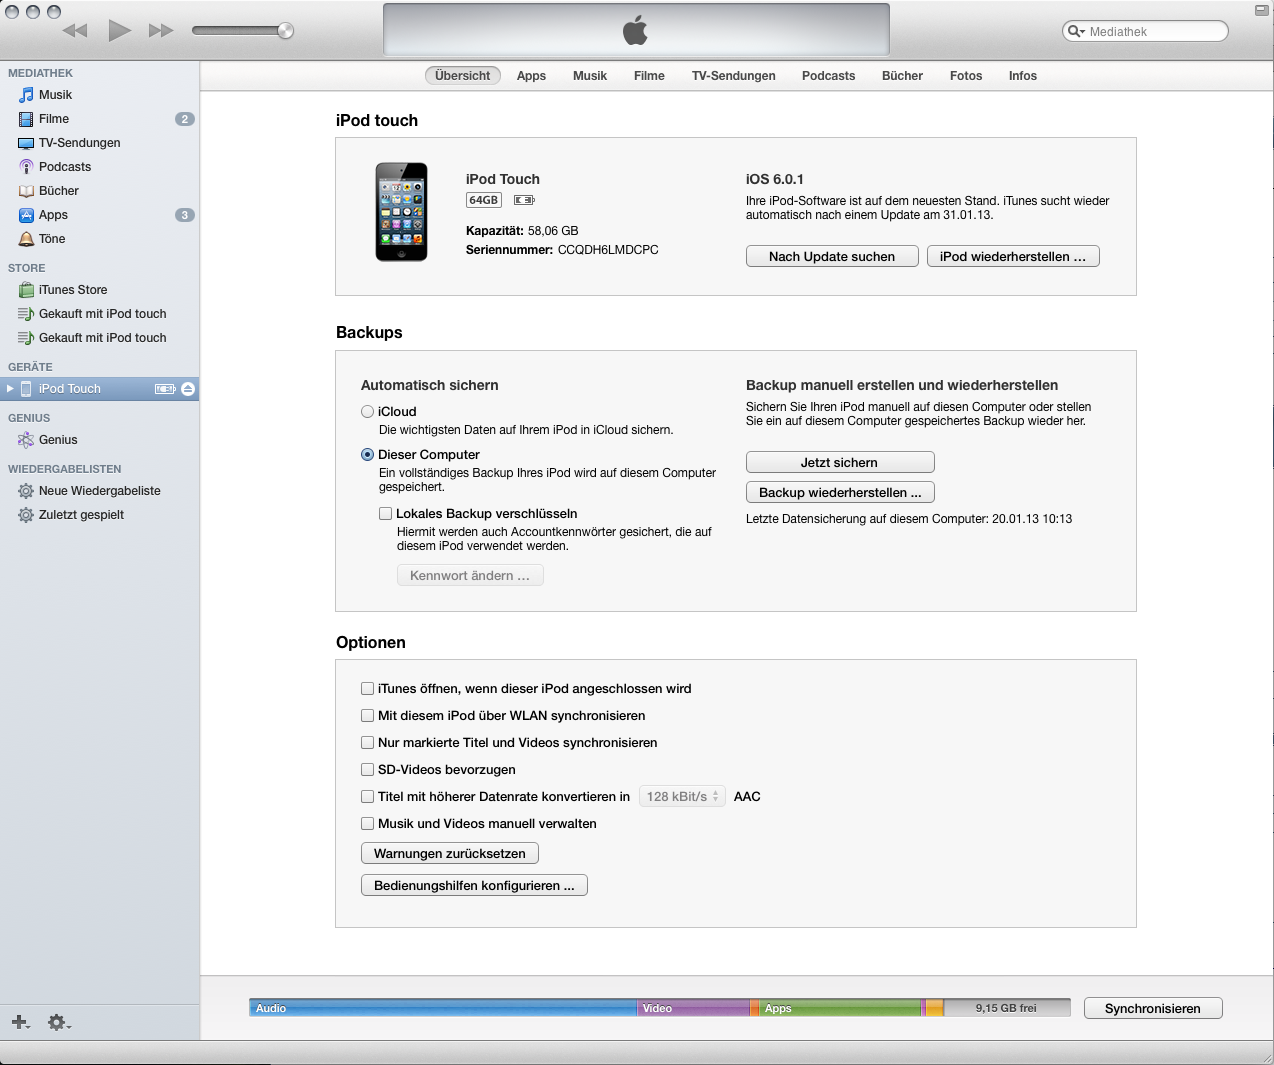Check Musik und Videos manuell verwalten

point(367,824)
